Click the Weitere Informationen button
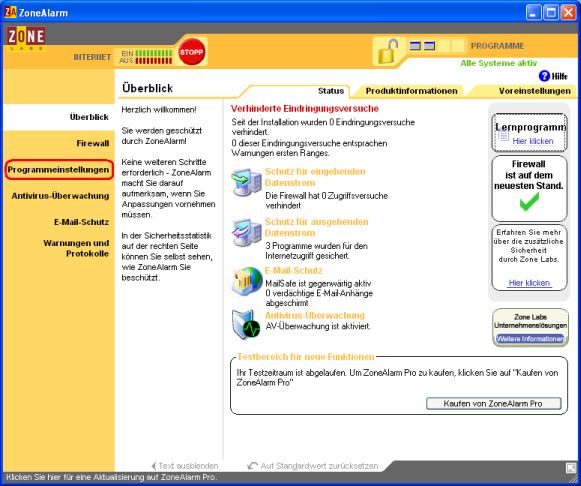581x486 pixels. click(x=530, y=339)
